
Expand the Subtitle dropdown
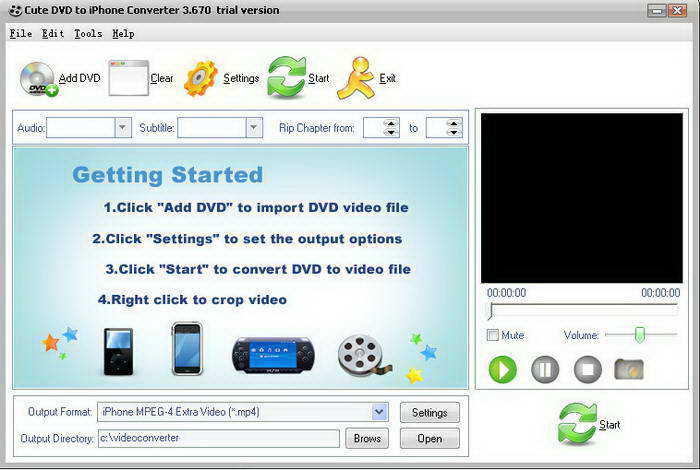point(254,128)
